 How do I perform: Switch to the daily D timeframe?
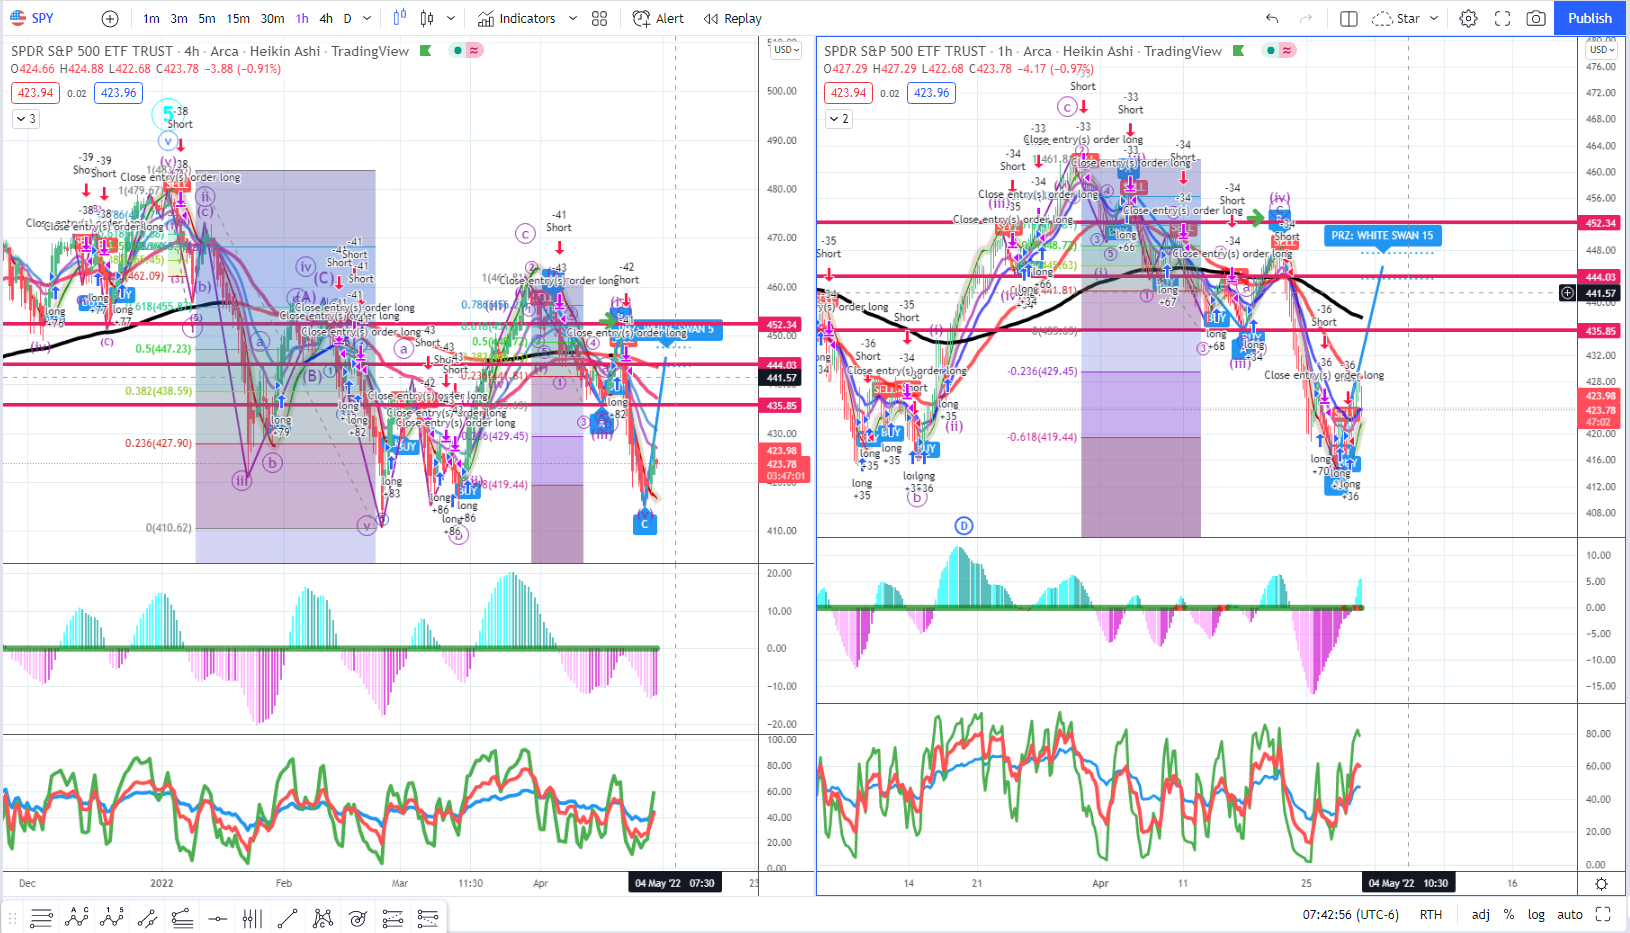point(347,18)
